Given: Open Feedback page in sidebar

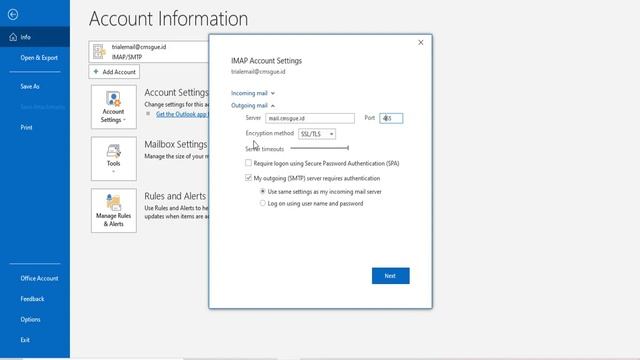Looking at the screenshot, I should coord(32,299).
